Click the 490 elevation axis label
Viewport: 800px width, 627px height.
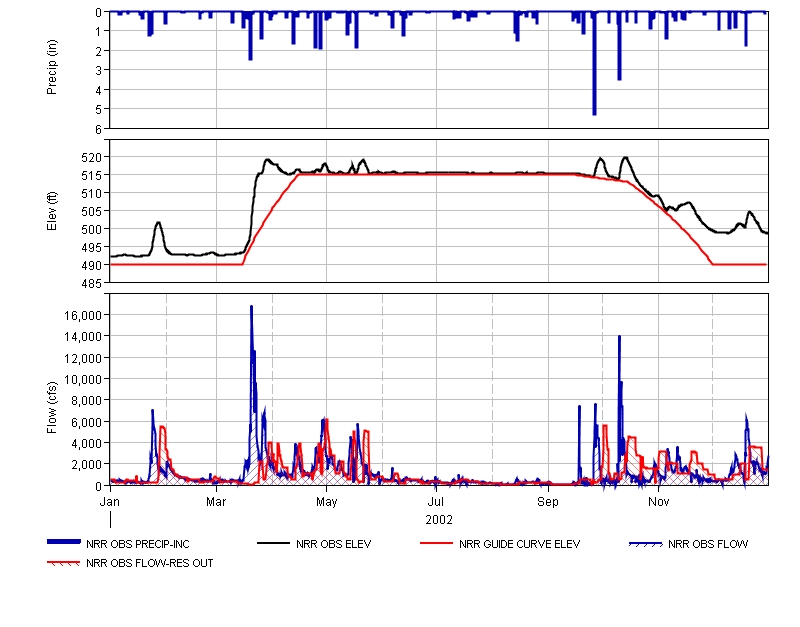click(x=92, y=265)
